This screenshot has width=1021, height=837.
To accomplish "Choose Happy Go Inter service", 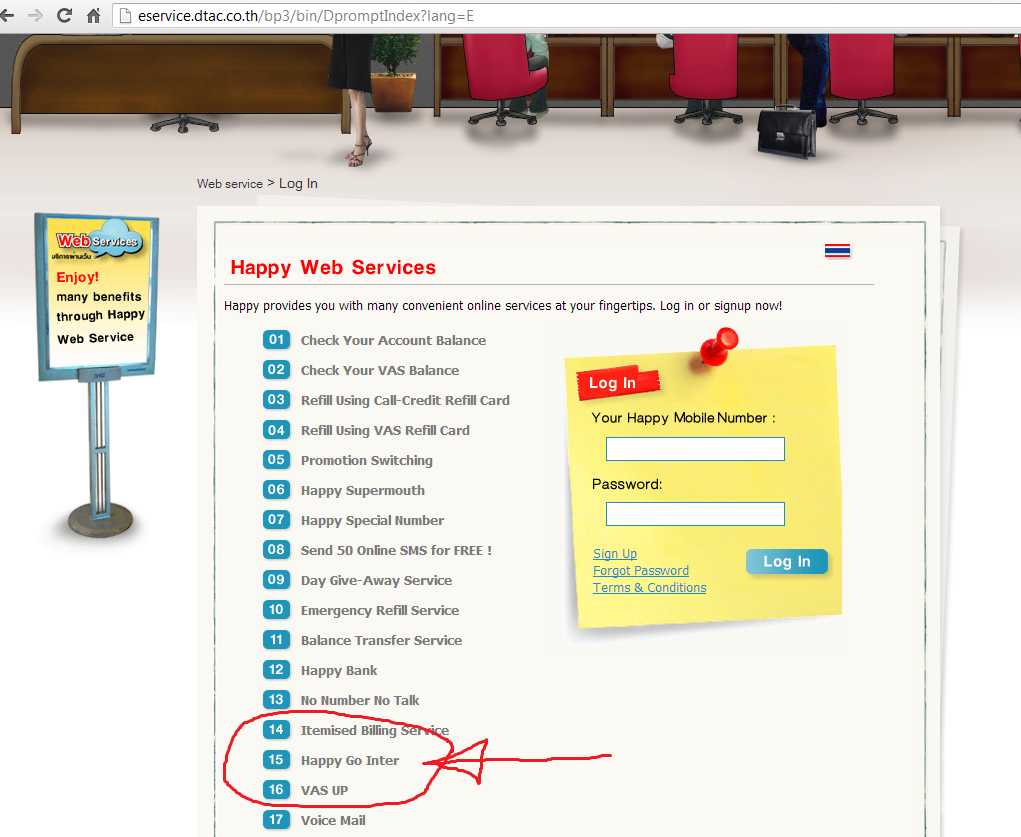I will click(350, 760).
